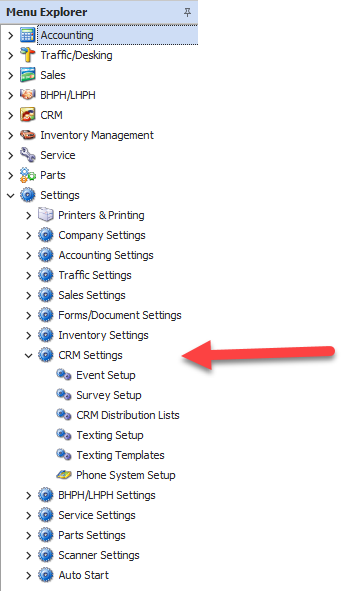
Task: Click the Service wrench icon
Action: (x=28, y=155)
